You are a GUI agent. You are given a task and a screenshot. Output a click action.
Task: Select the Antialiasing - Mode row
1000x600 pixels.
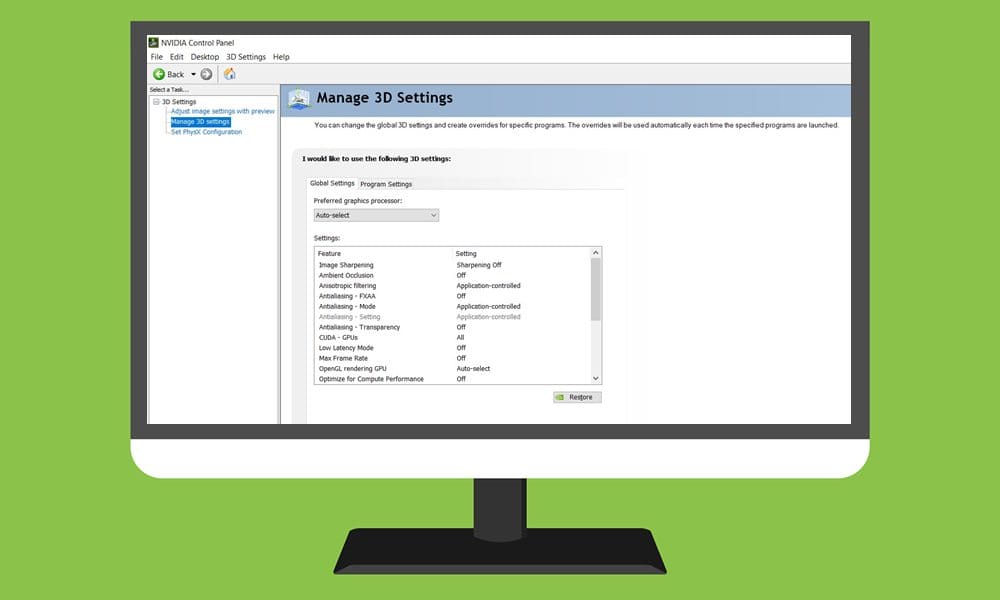pyautogui.click(x=453, y=306)
